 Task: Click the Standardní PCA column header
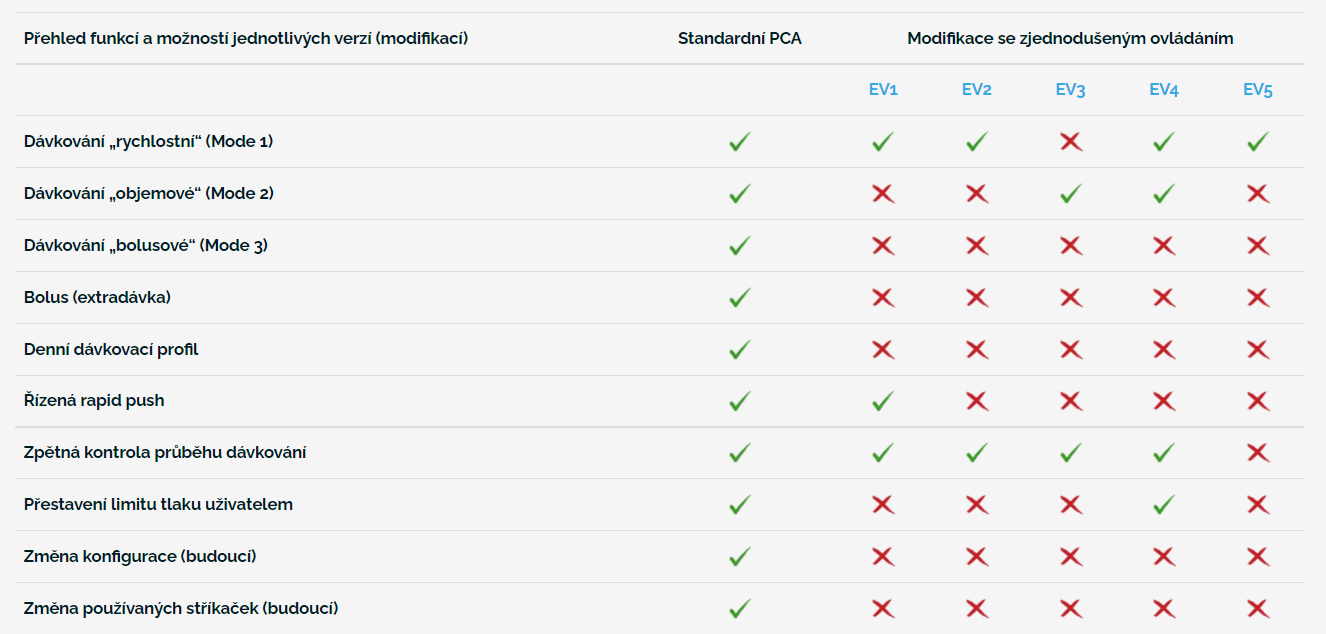[x=740, y=39]
